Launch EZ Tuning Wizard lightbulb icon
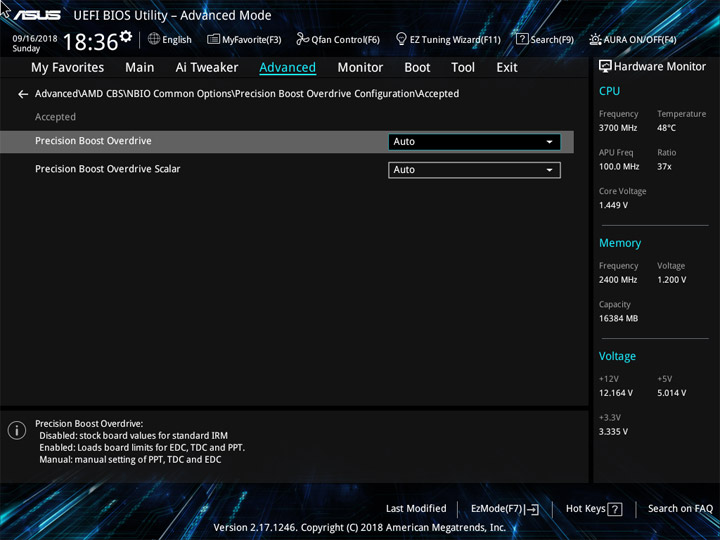This screenshot has height=540, width=720. point(401,39)
